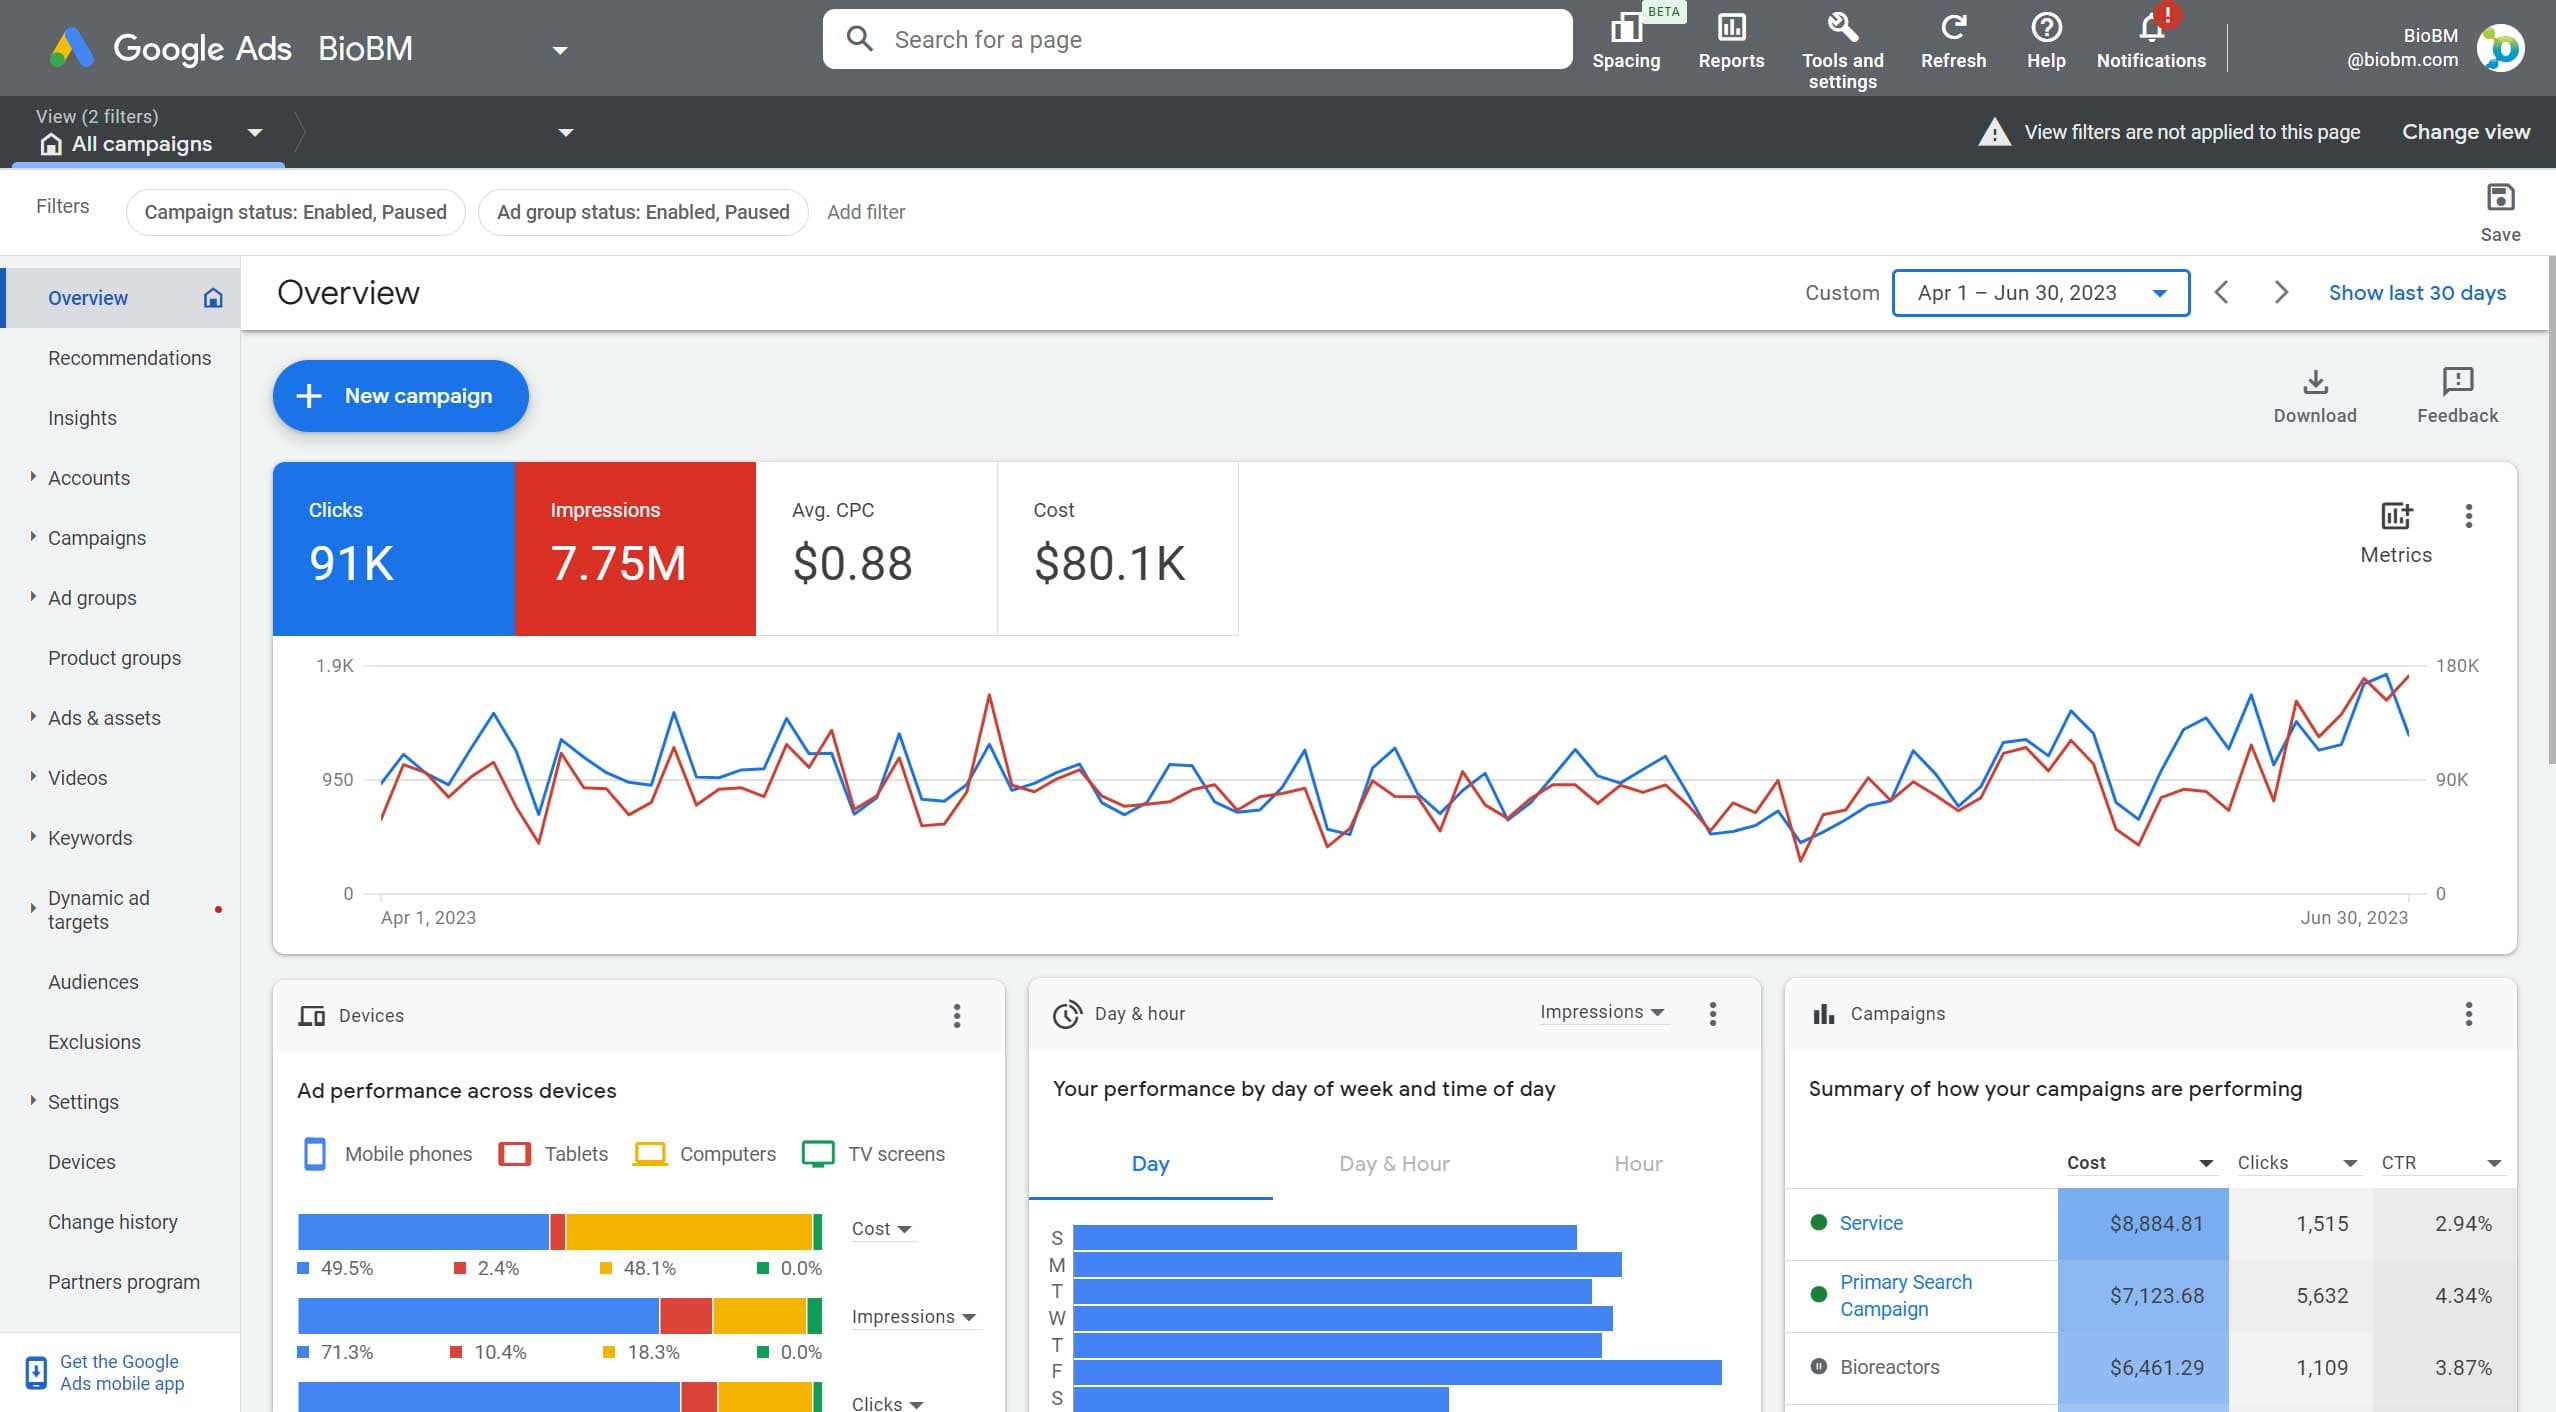Image resolution: width=2556 pixels, height=1412 pixels.
Task: Toggle the Computers legend item
Action: pos(705,1154)
